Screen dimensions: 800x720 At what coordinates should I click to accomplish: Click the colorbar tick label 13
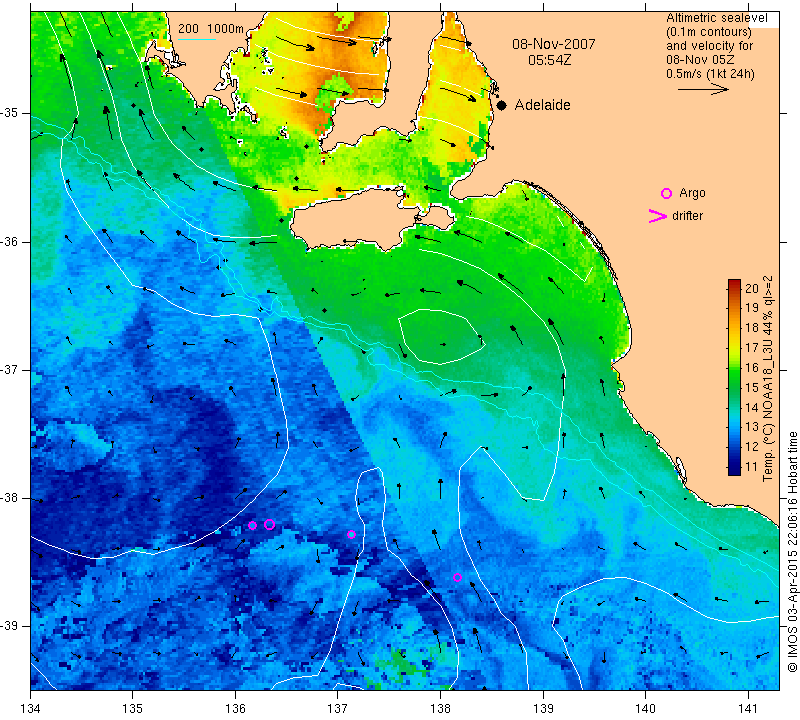752,427
